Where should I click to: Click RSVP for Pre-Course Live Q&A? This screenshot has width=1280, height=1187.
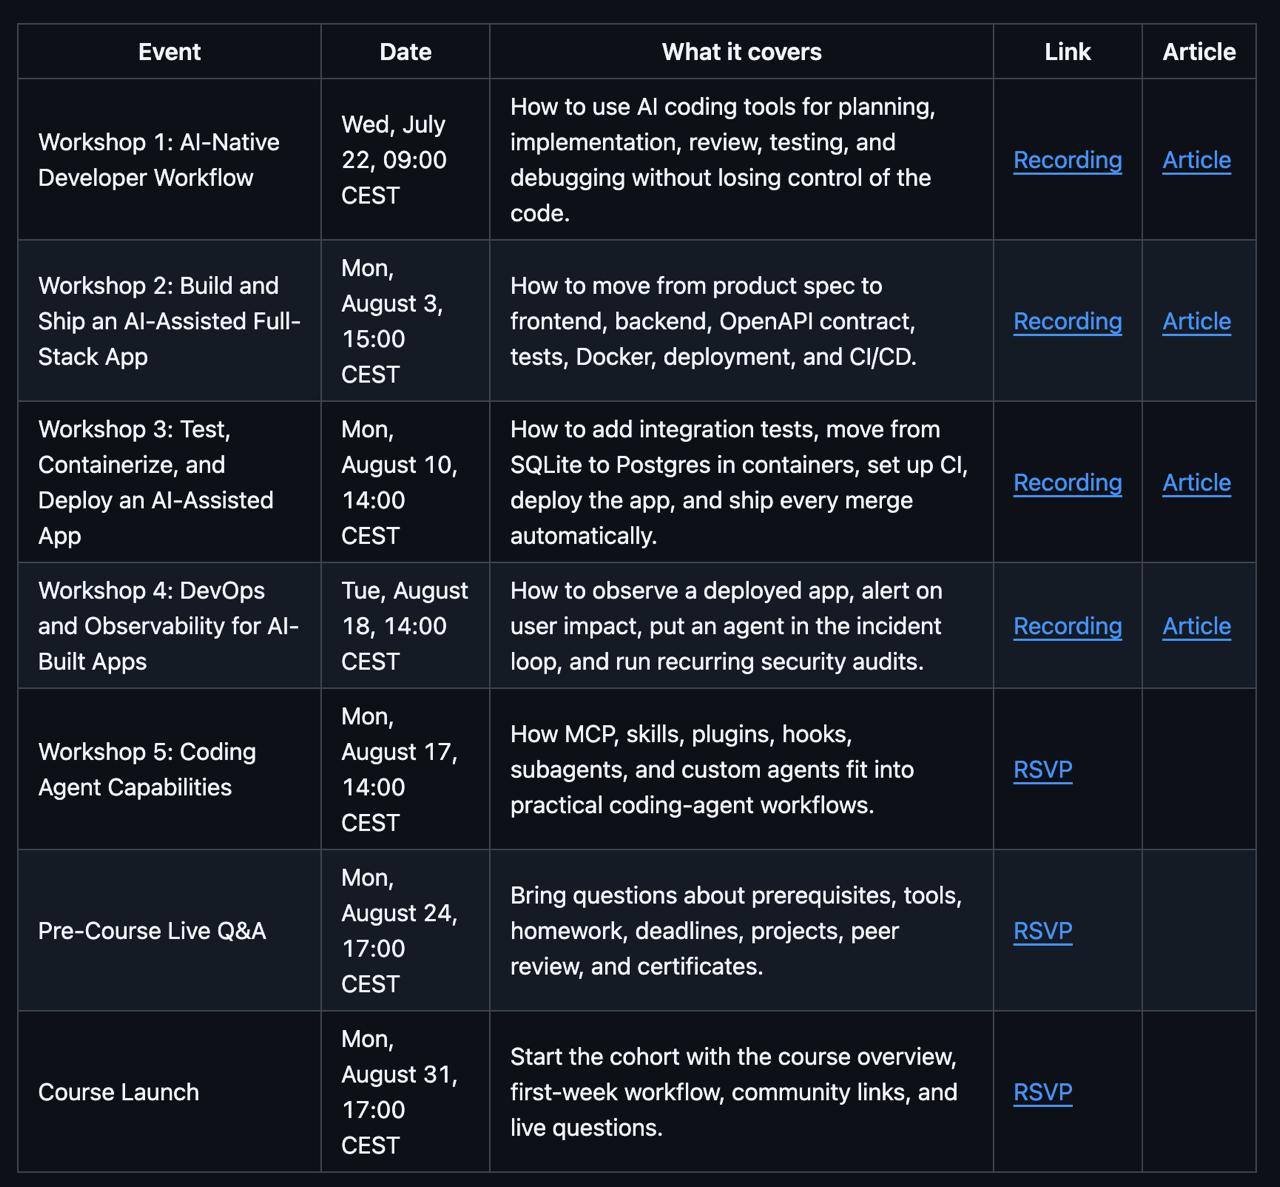pyautogui.click(x=1042, y=930)
